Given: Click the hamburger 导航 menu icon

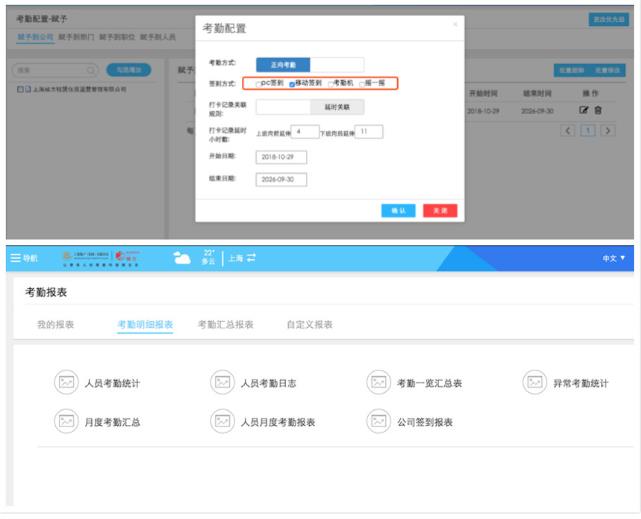Looking at the screenshot, I should (x=16, y=258).
